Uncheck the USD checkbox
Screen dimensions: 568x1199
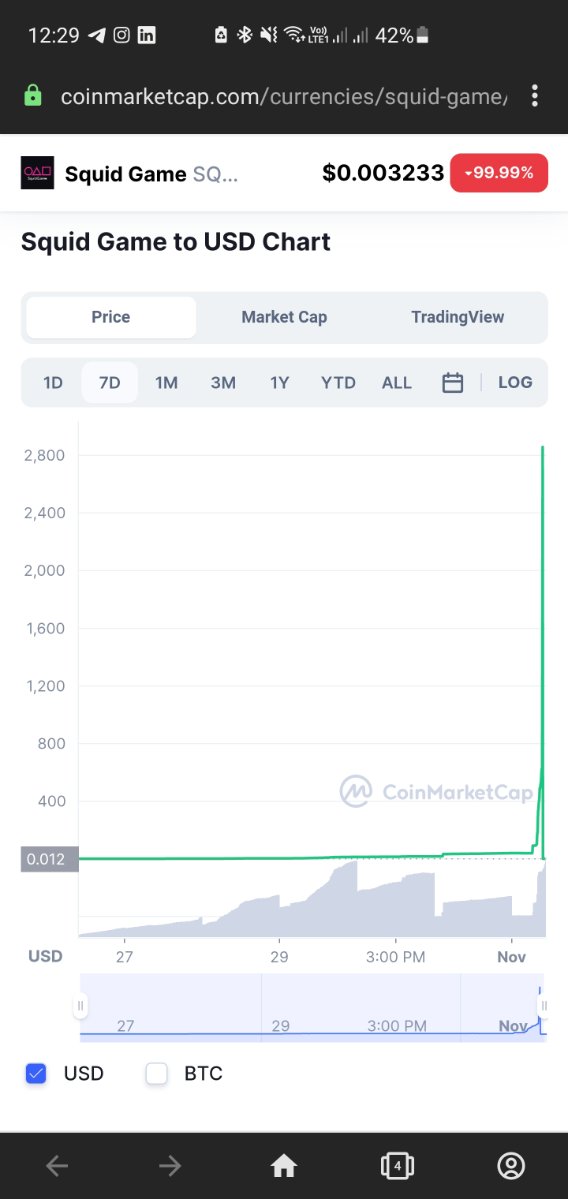tap(35, 1074)
